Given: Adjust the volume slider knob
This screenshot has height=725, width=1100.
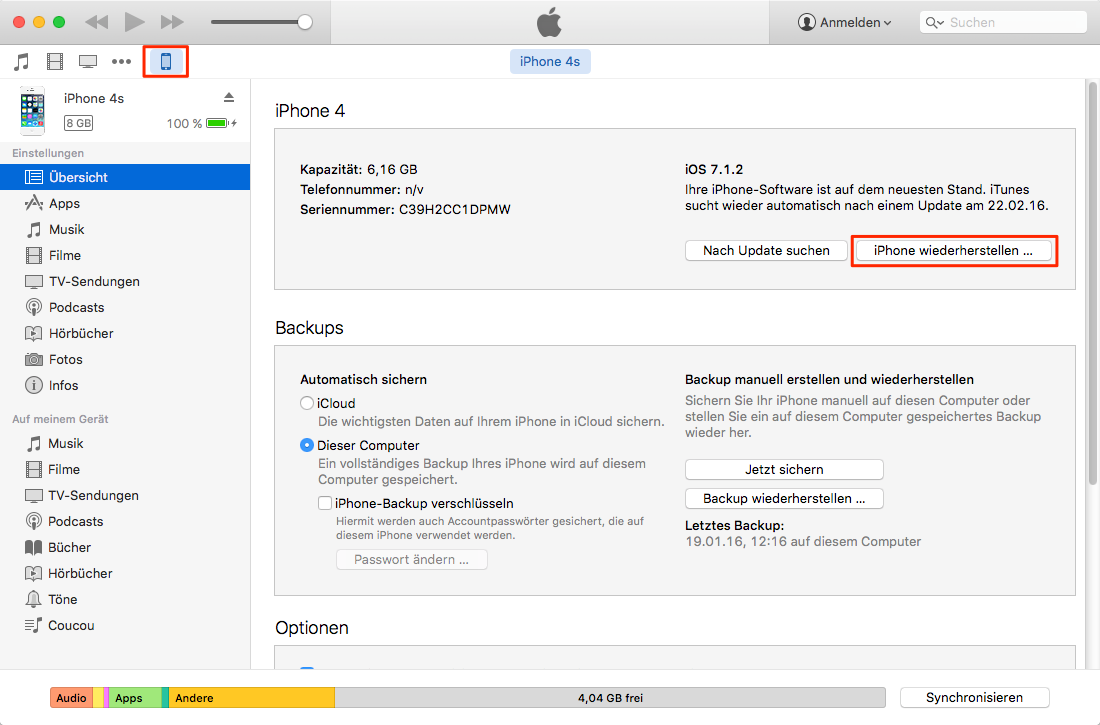Looking at the screenshot, I should (x=304, y=22).
